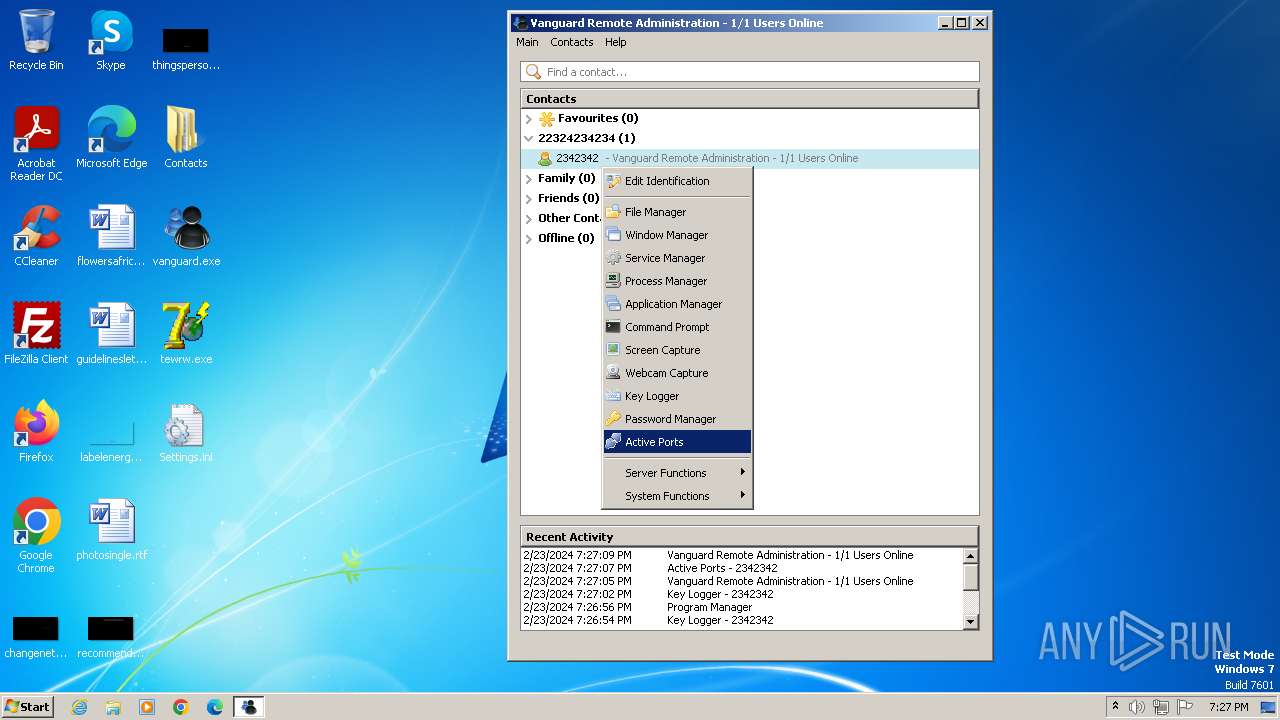This screenshot has height=720, width=1280.
Task: Open System Functions submenu
Action: point(677,496)
